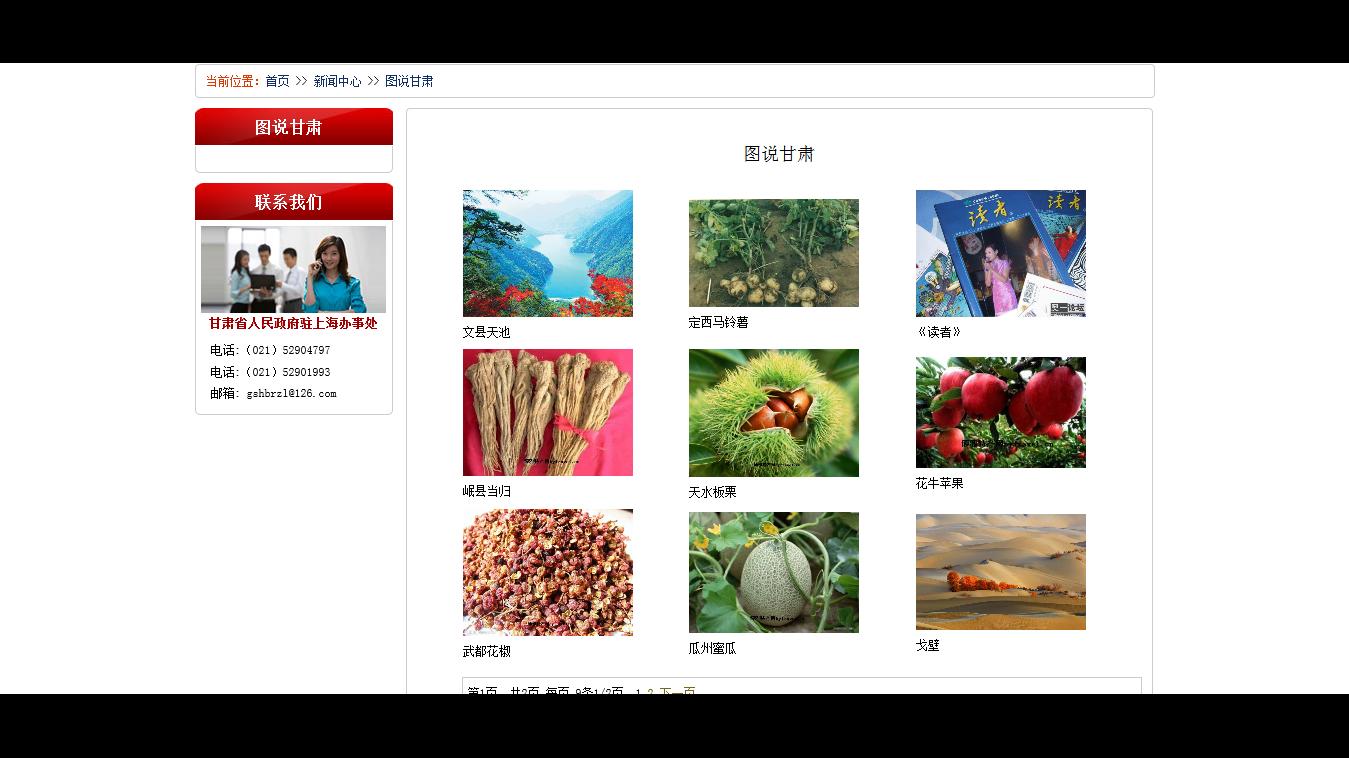1349x758 pixels.
Task: Click the 图说甘肃 page title heading
Action: pos(779,154)
